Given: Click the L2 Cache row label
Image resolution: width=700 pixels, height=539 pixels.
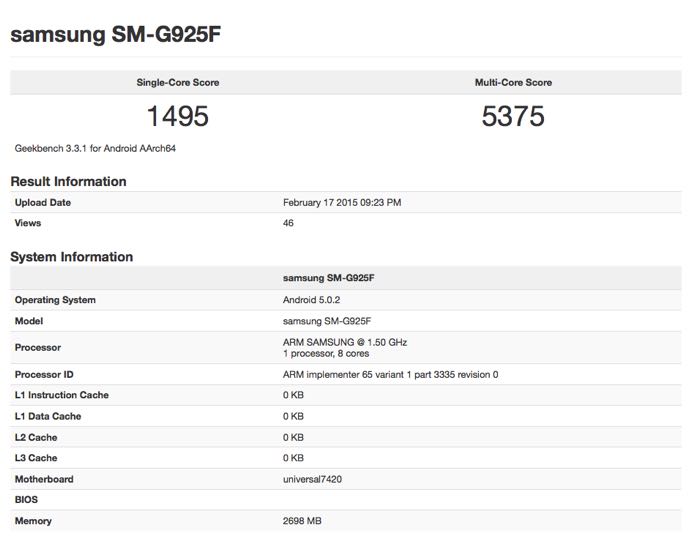Looking at the screenshot, I should click(x=36, y=437).
